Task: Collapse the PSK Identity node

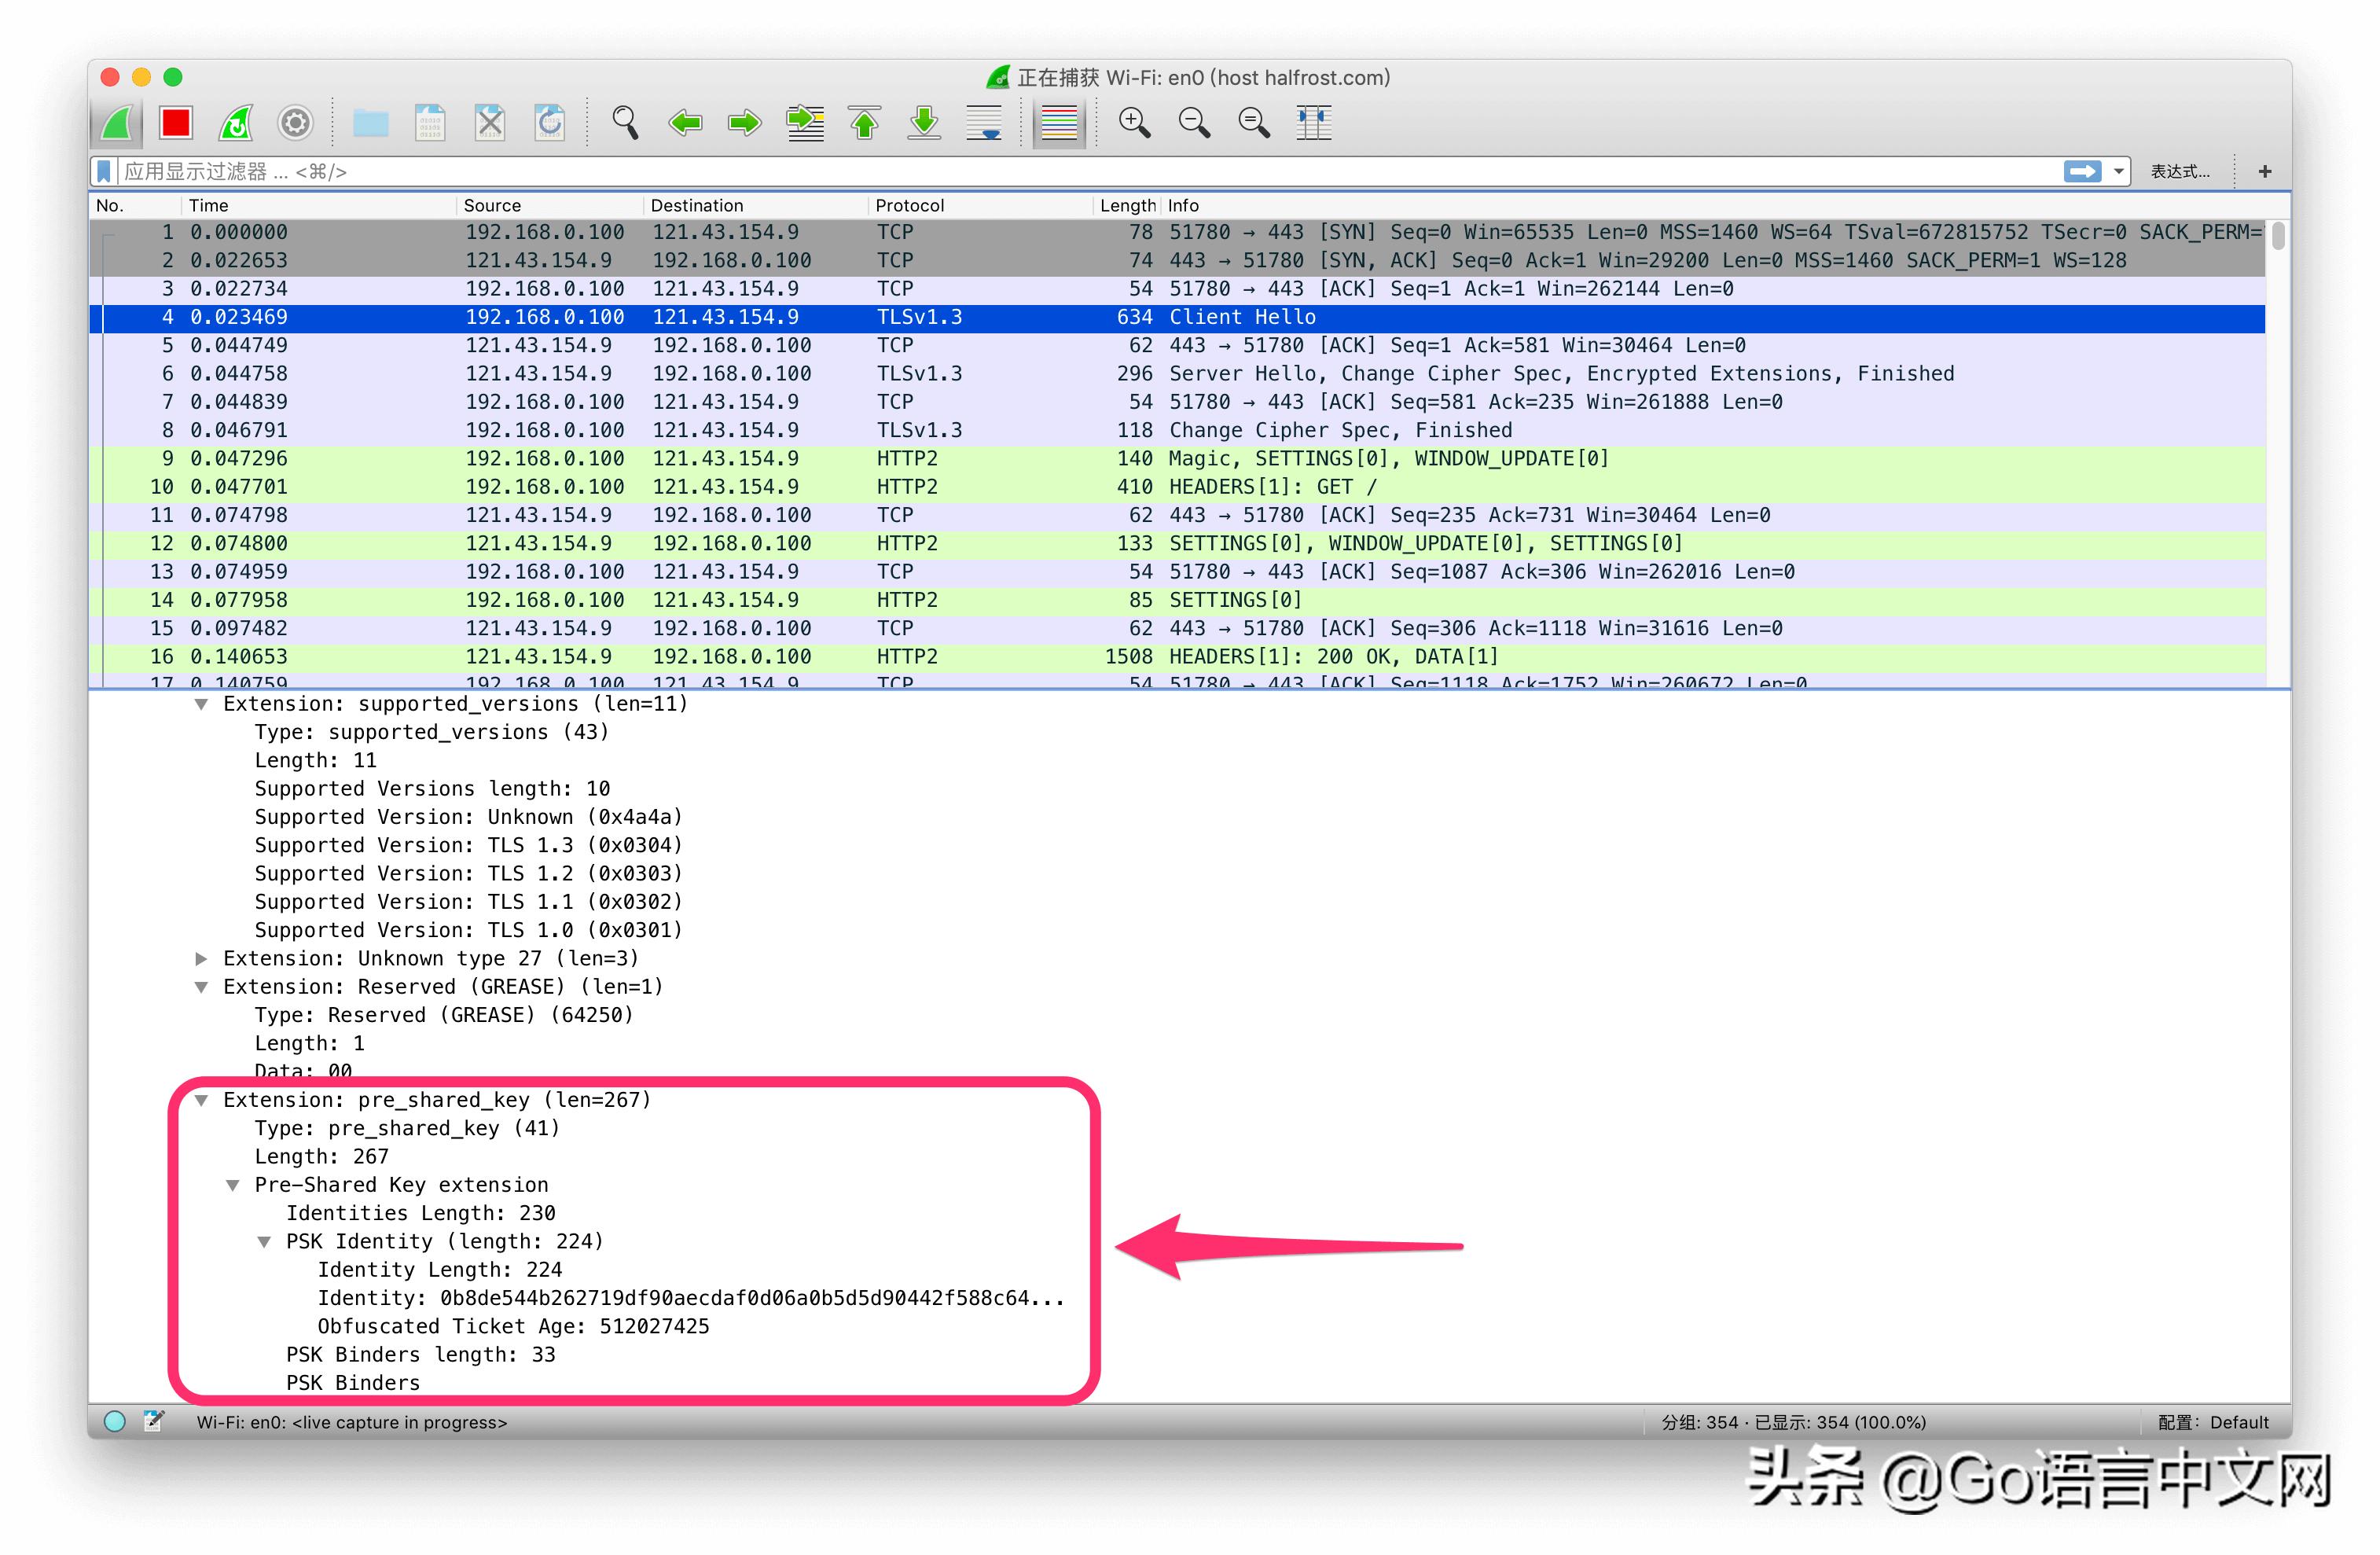Action: click(x=264, y=1242)
